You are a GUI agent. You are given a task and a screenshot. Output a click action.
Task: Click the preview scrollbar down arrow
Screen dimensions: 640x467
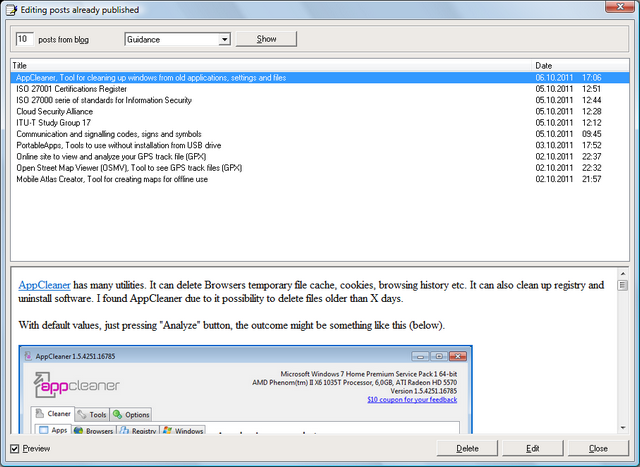tap(623, 428)
